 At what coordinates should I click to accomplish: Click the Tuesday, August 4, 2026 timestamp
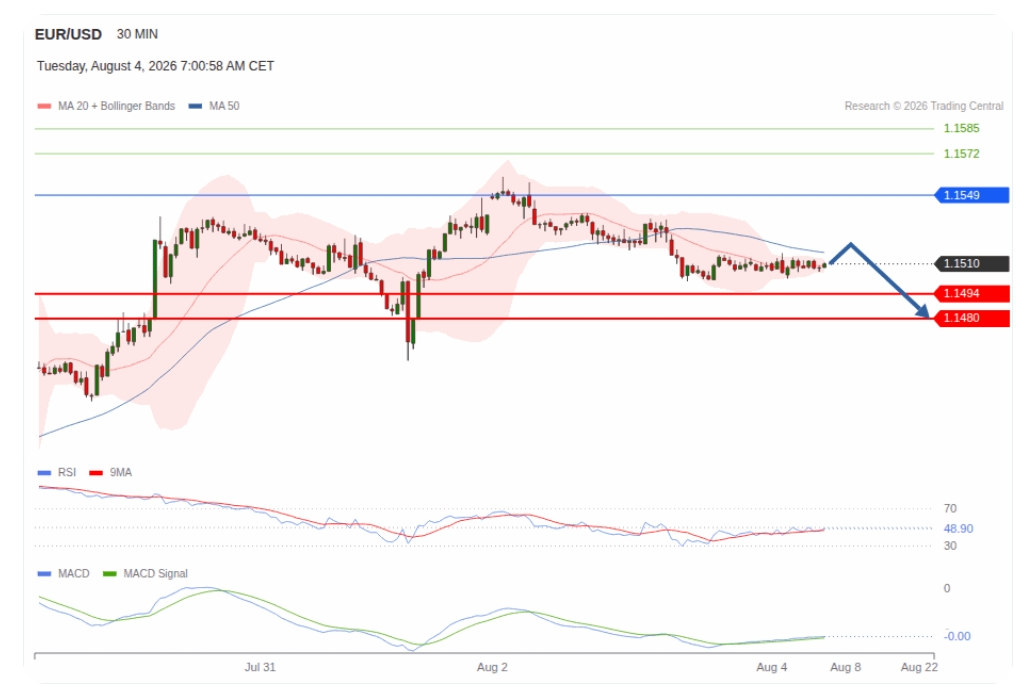pyautogui.click(x=155, y=66)
